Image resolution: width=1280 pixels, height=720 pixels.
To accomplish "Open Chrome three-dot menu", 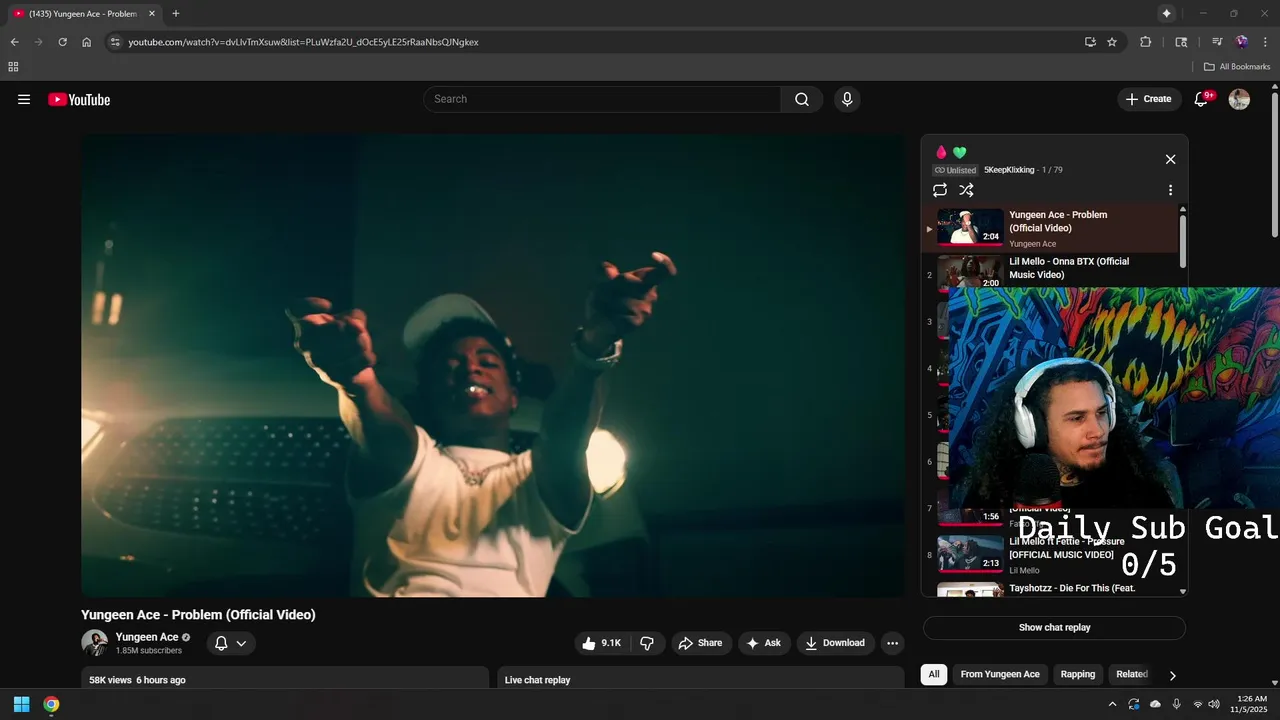I will point(1265,42).
